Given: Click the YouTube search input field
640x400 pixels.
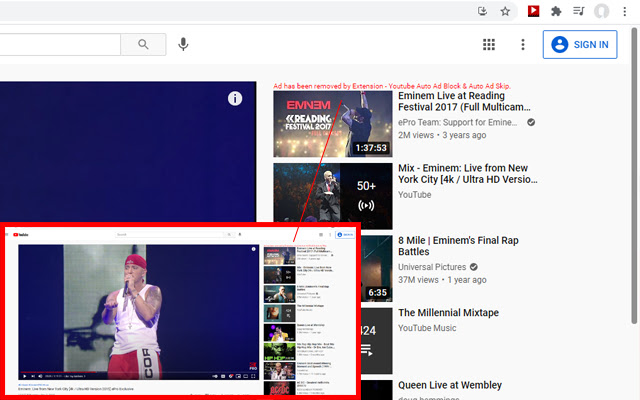Looking at the screenshot, I should (x=60, y=44).
